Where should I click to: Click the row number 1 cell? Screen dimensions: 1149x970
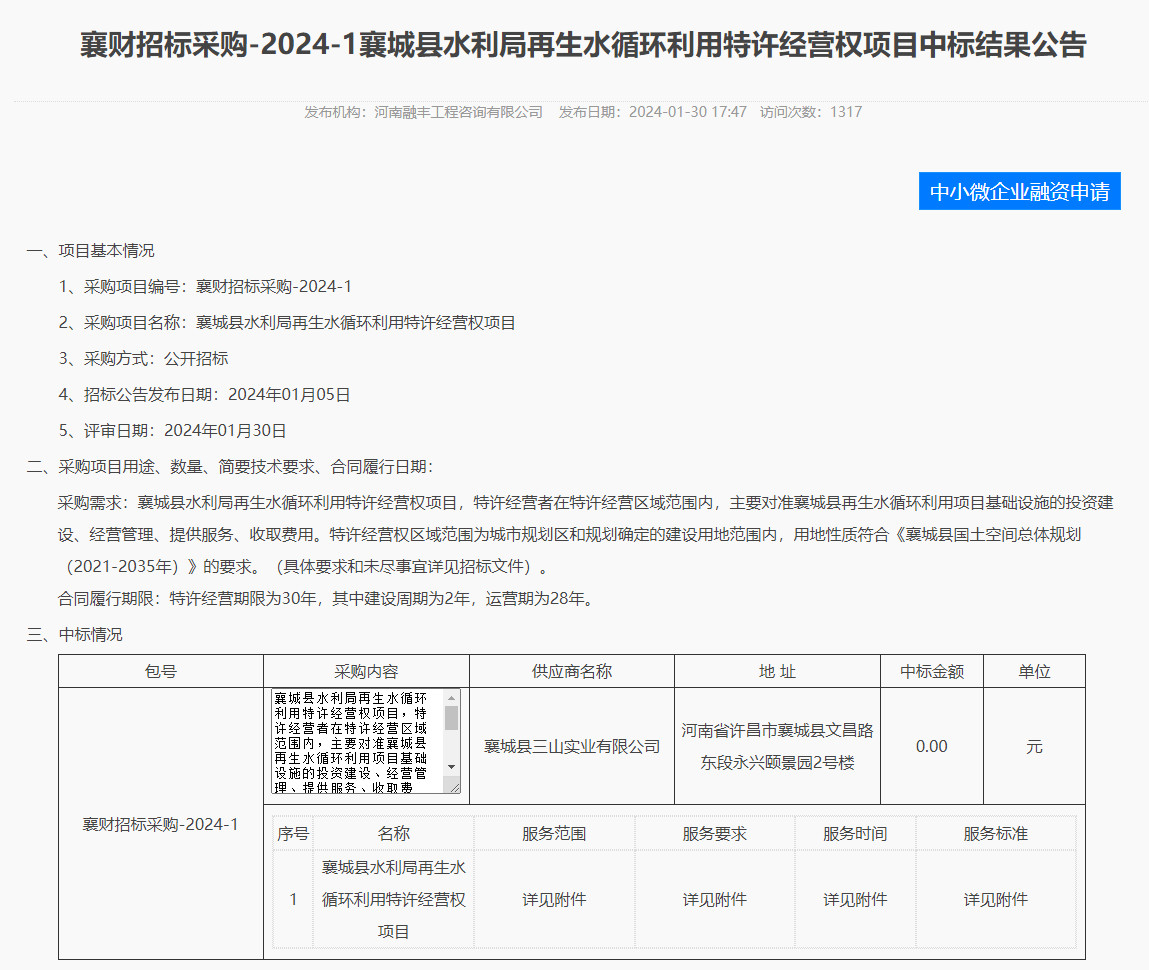pyautogui.click(x=293, y=900)
